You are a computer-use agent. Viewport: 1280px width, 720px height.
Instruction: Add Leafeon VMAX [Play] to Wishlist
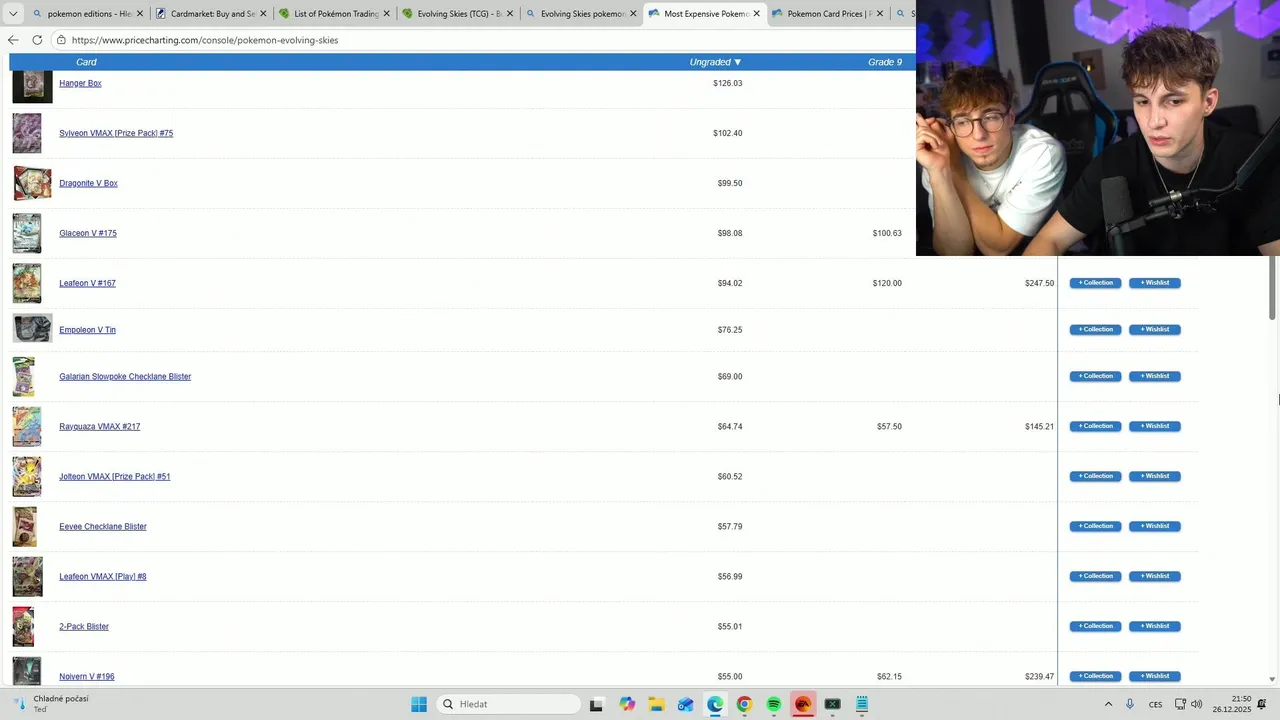[1155, 577]
